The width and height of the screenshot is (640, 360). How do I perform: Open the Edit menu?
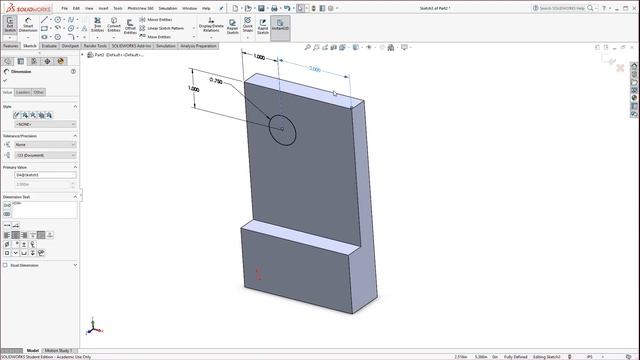pyautogui.click(x=76, y=8)
